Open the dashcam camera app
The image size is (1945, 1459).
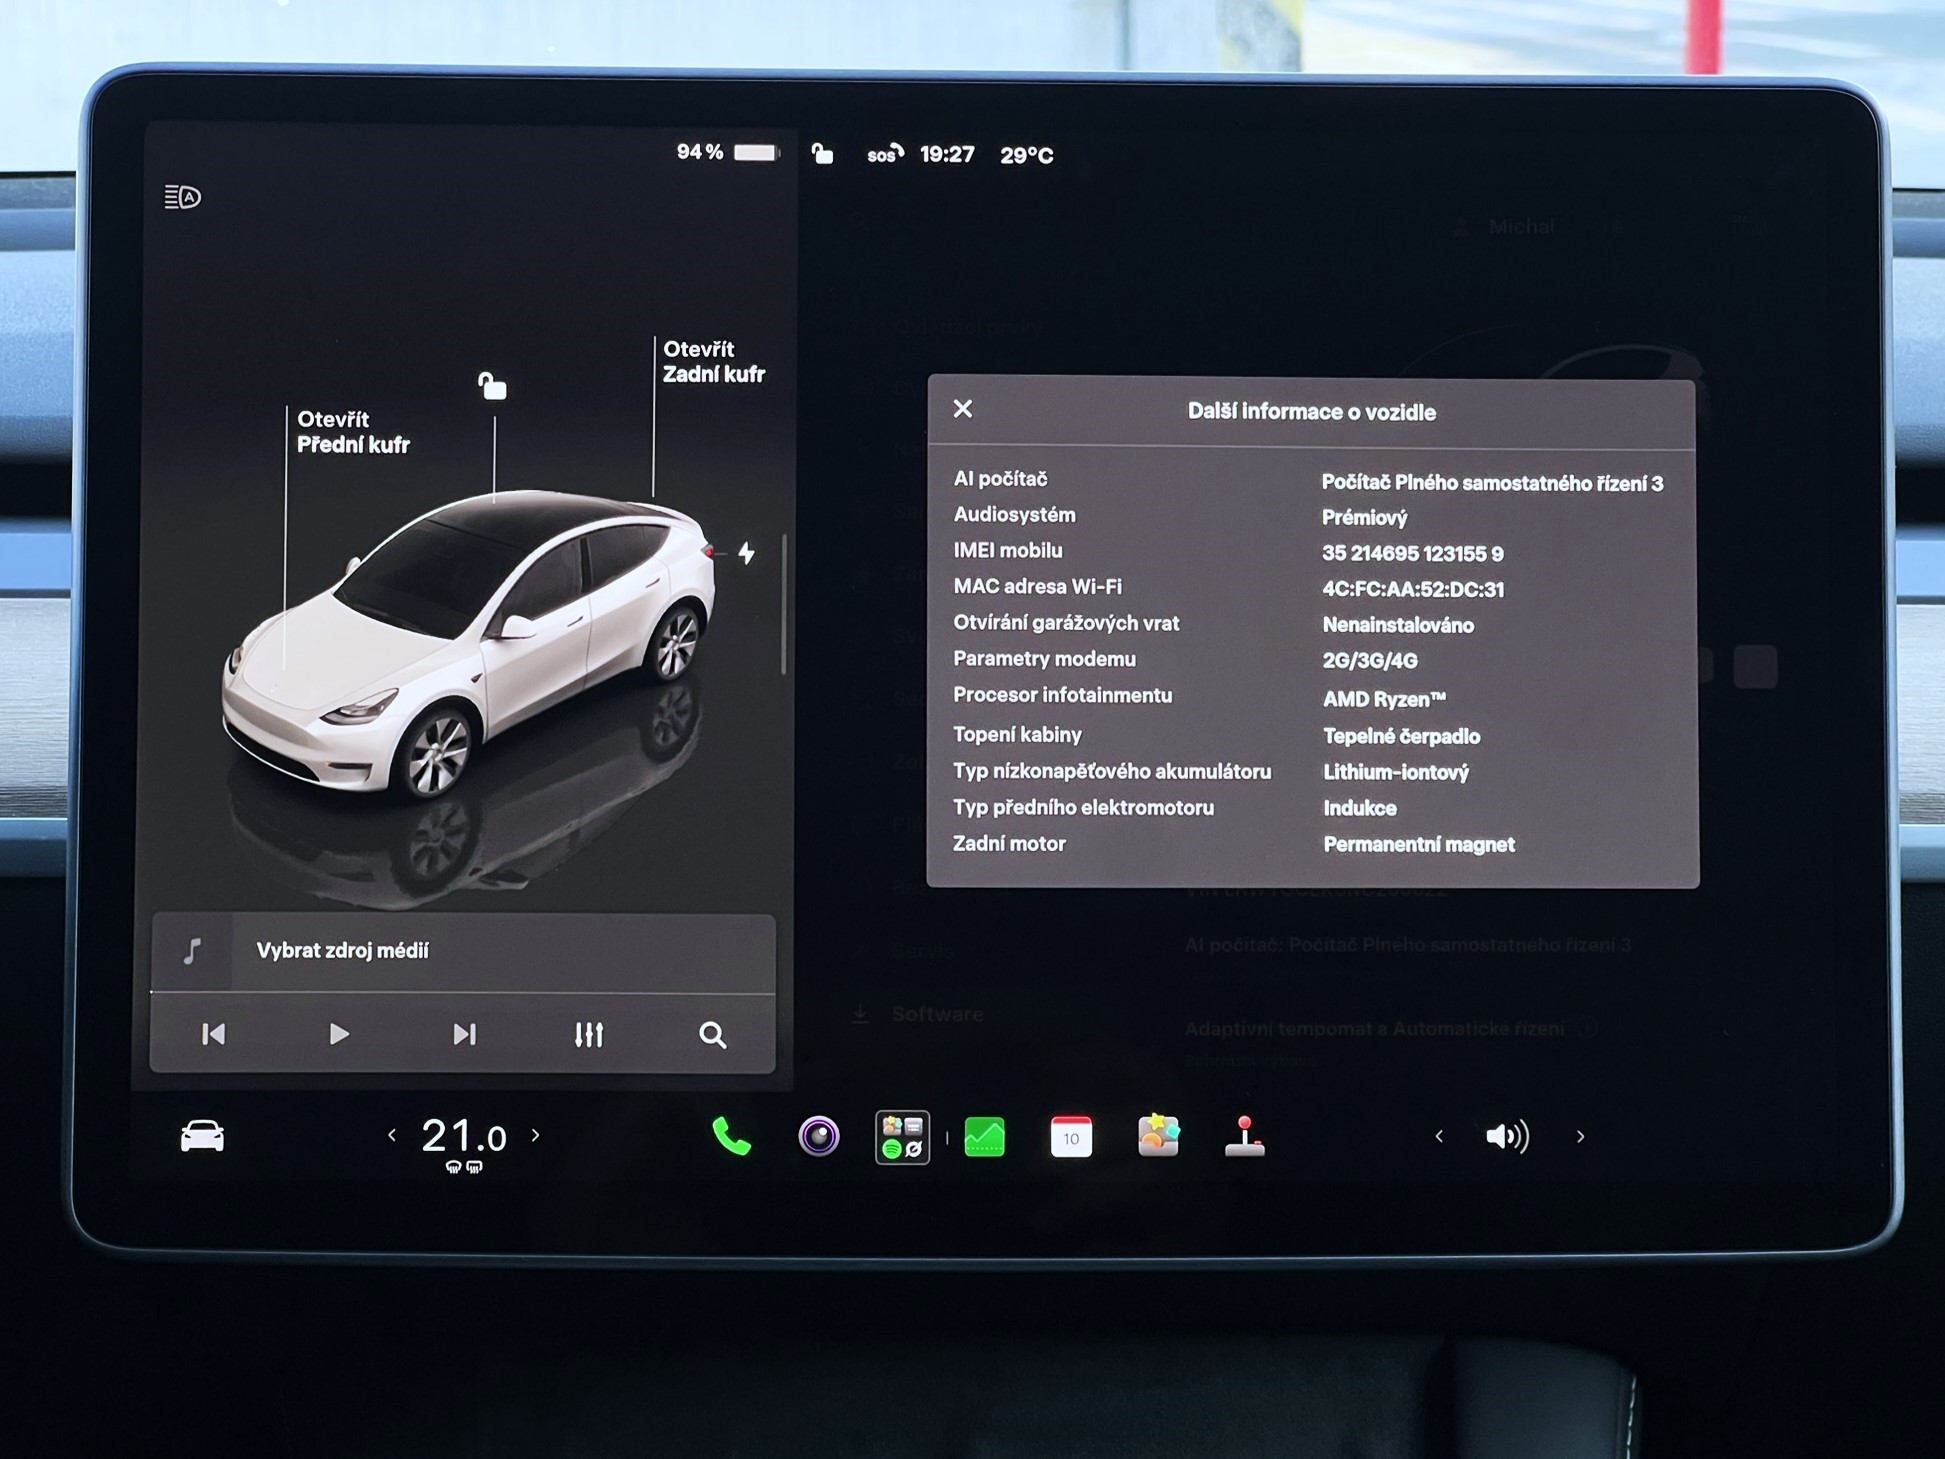click(818, 1137)
